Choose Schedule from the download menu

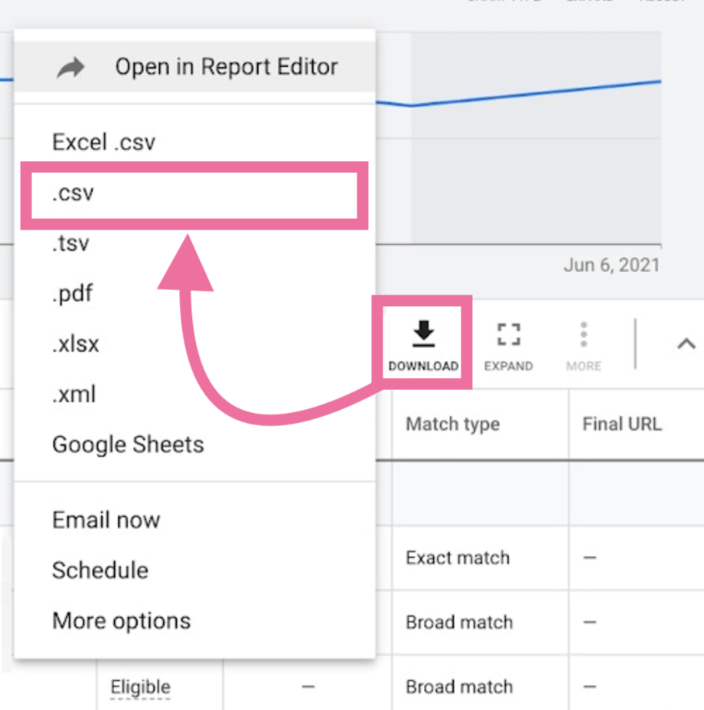pos(195,570)
